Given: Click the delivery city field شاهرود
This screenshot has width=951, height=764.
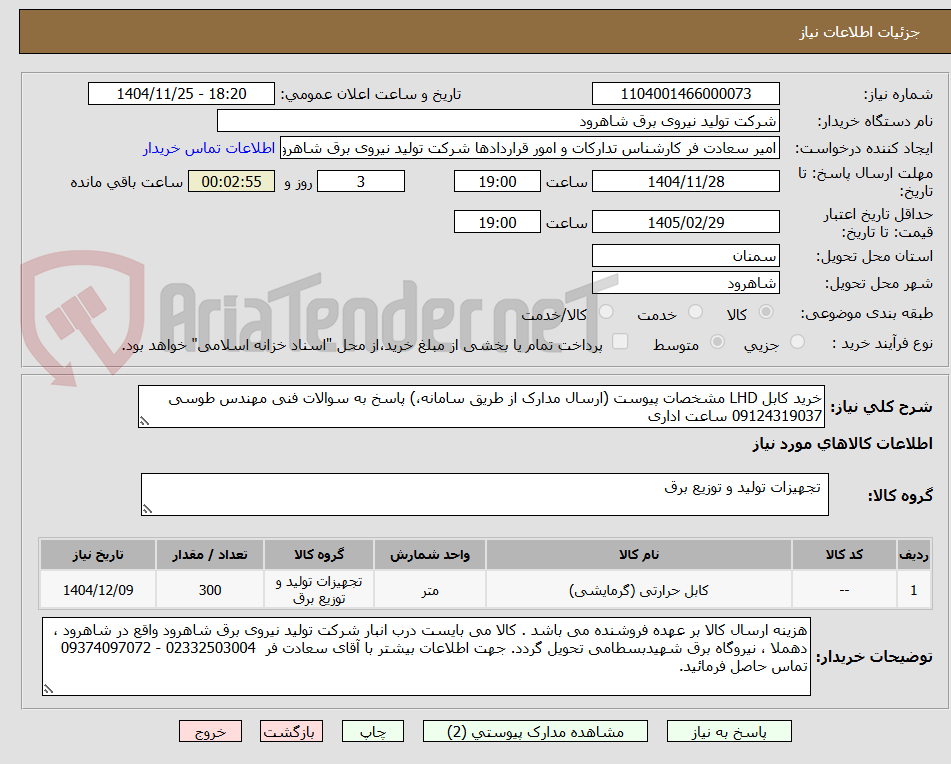Looking at the screenshot, I should click(685, 283).
